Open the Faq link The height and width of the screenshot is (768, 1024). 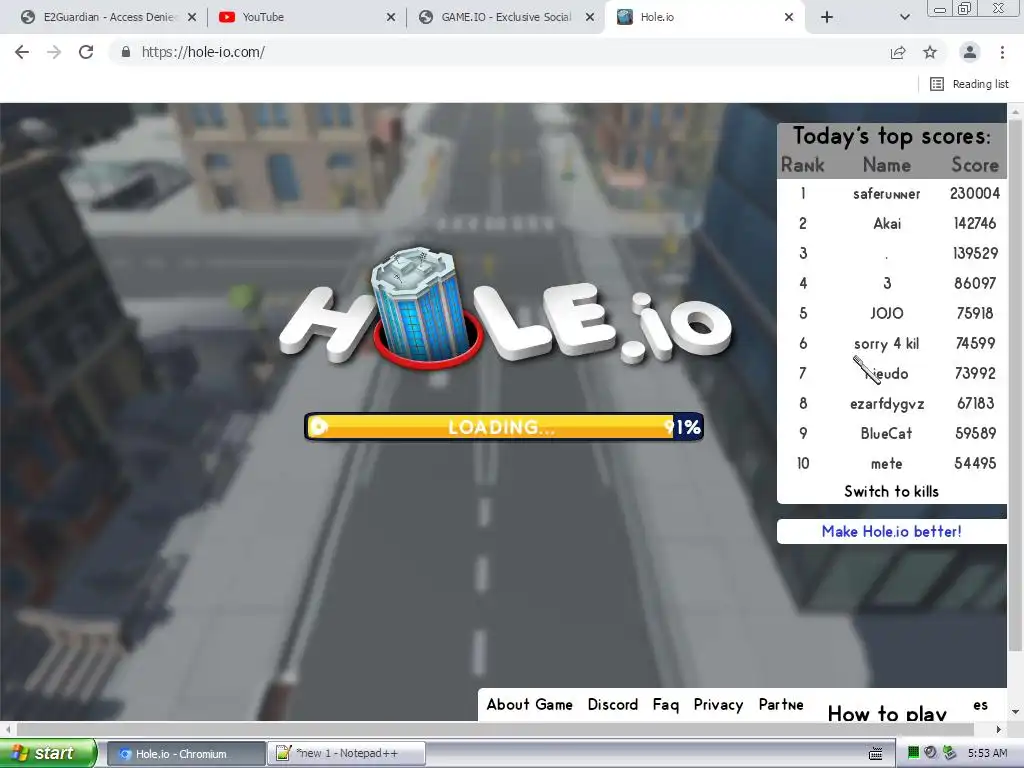click(665, 705)
